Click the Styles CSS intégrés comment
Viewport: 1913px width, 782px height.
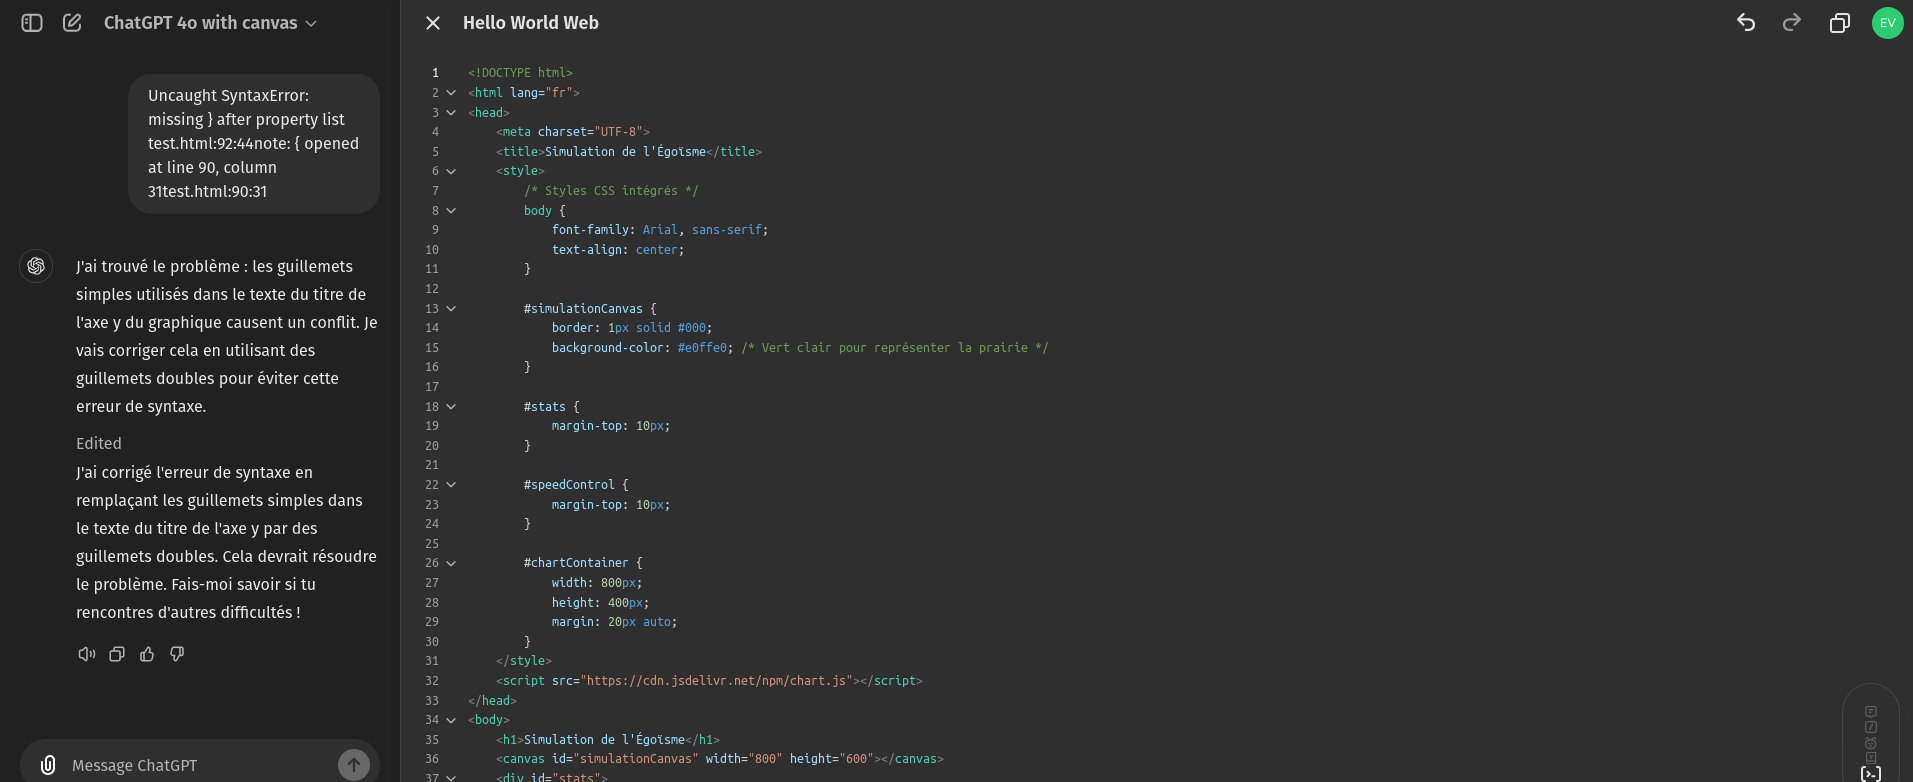[x=611, y=191]
